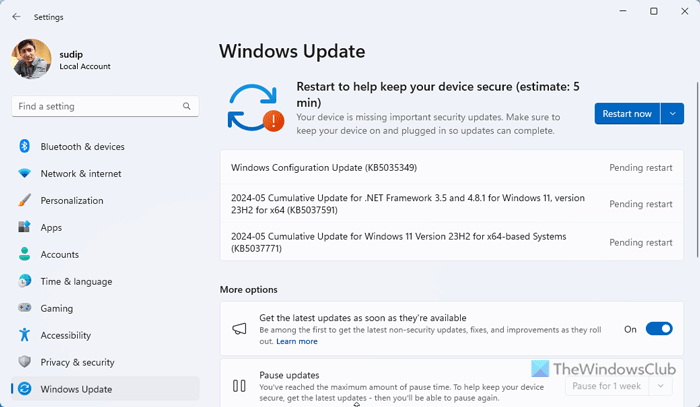Select Time & language category

105,282
